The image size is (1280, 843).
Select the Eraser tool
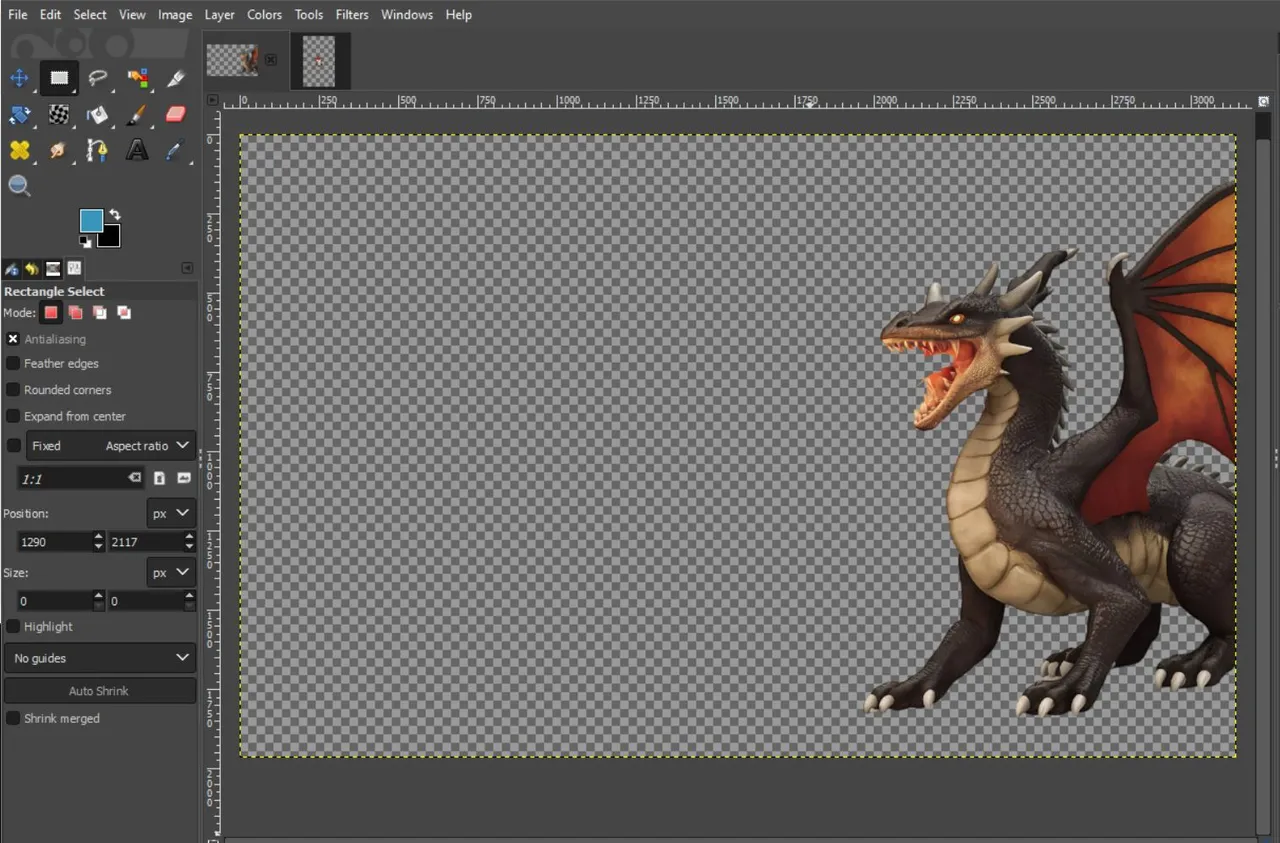(176, 115)
